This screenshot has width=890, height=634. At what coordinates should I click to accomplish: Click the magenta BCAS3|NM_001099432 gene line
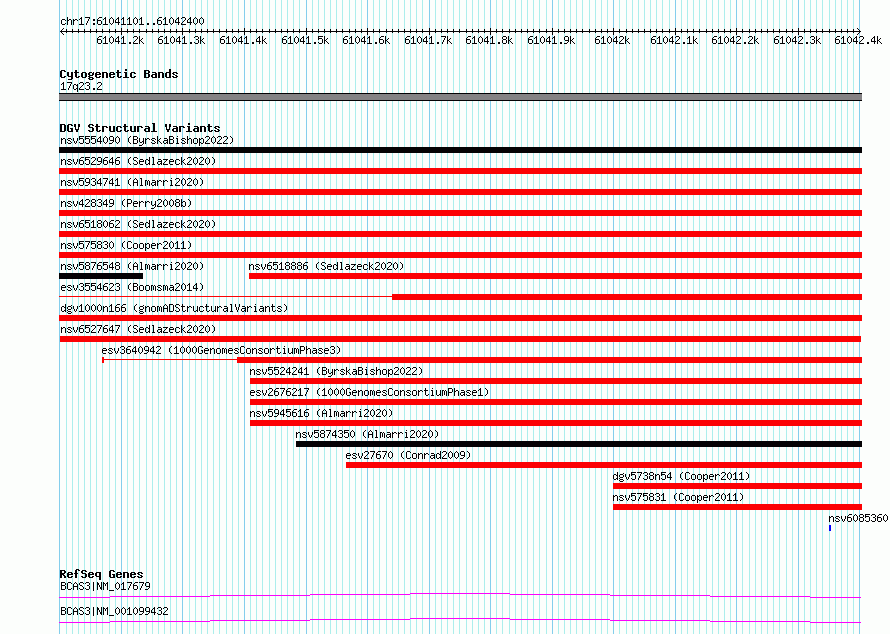(x=460, y=620)
